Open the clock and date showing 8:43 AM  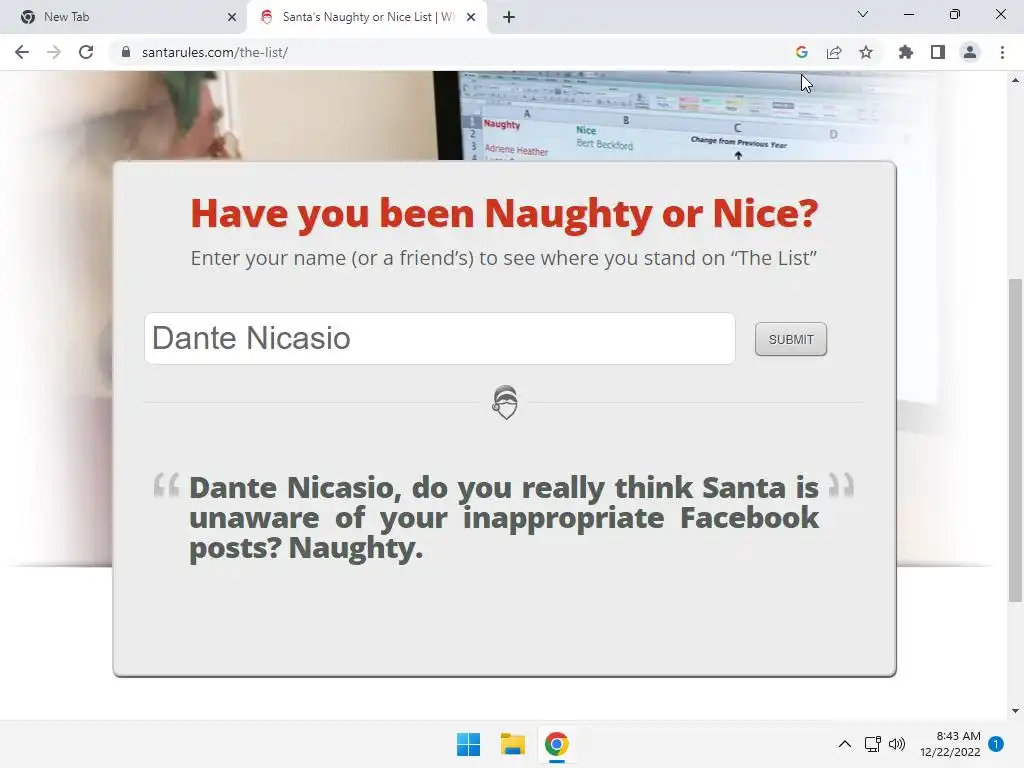(950, 744)
